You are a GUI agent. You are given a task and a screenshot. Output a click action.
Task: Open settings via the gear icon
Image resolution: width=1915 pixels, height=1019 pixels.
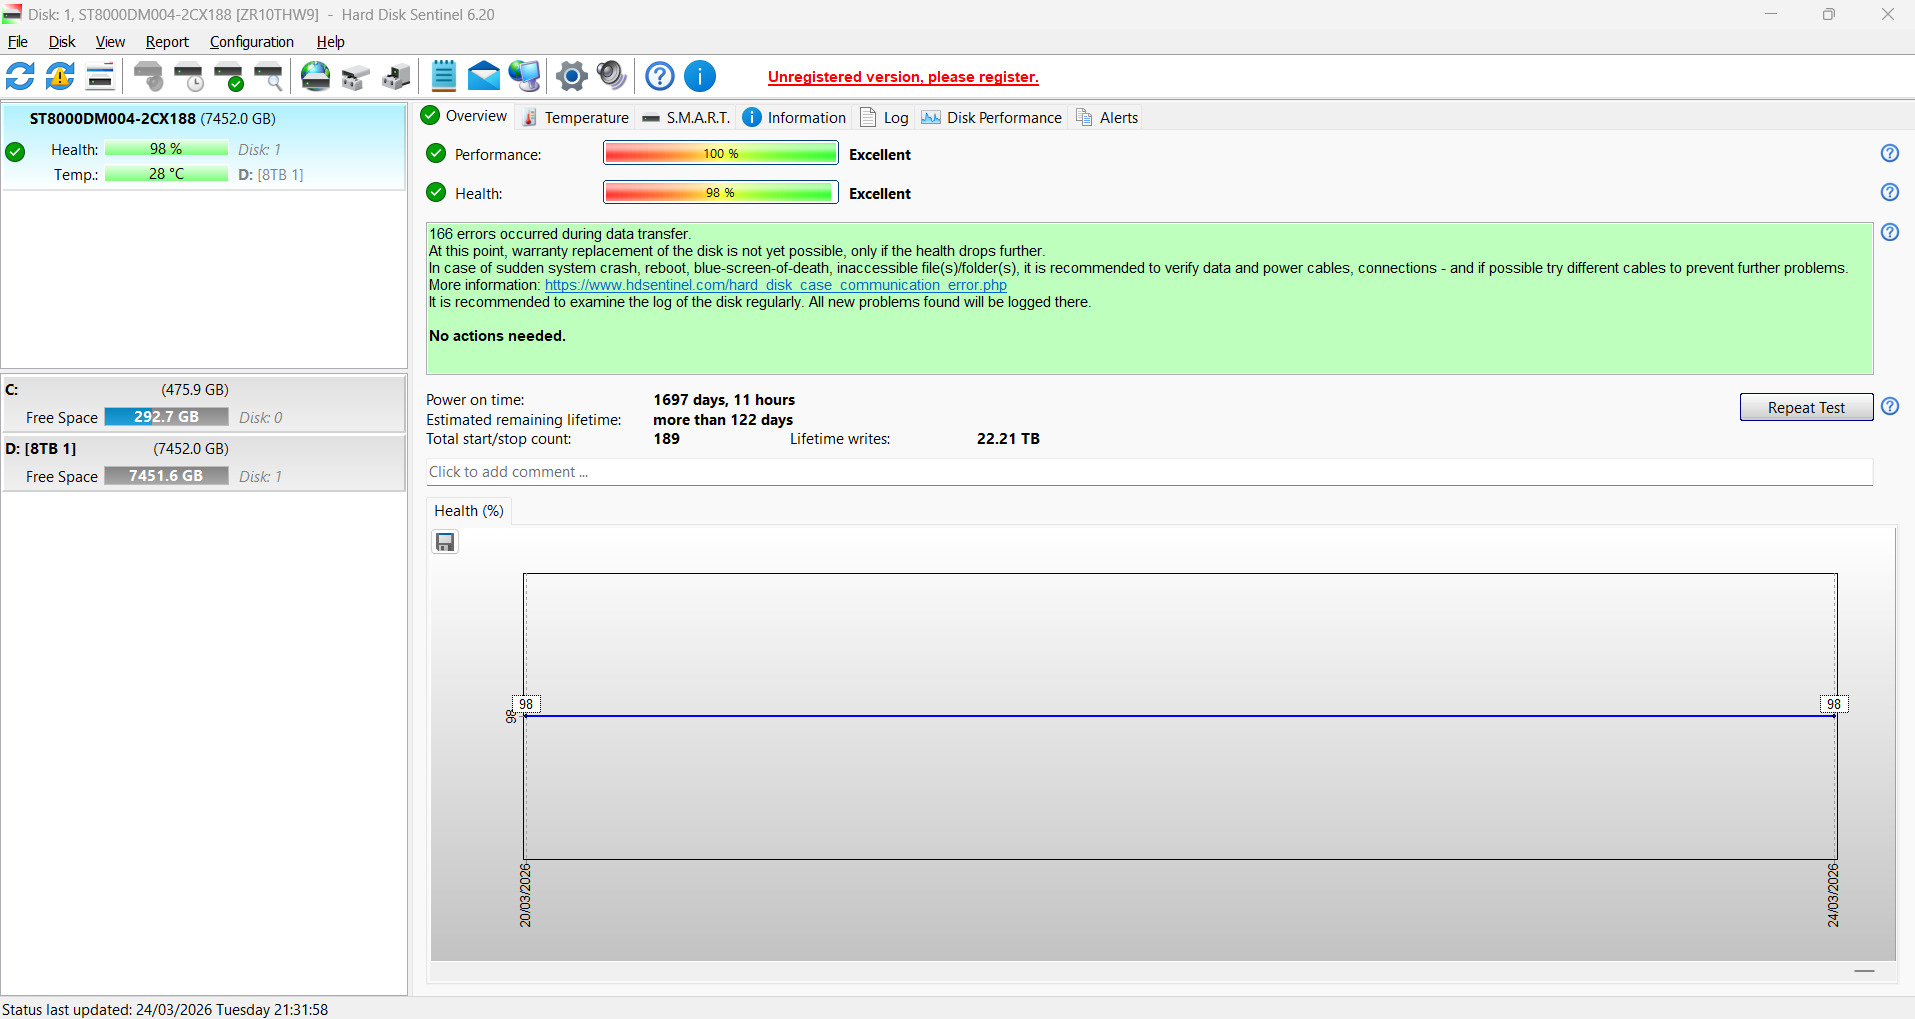[572, 76]
